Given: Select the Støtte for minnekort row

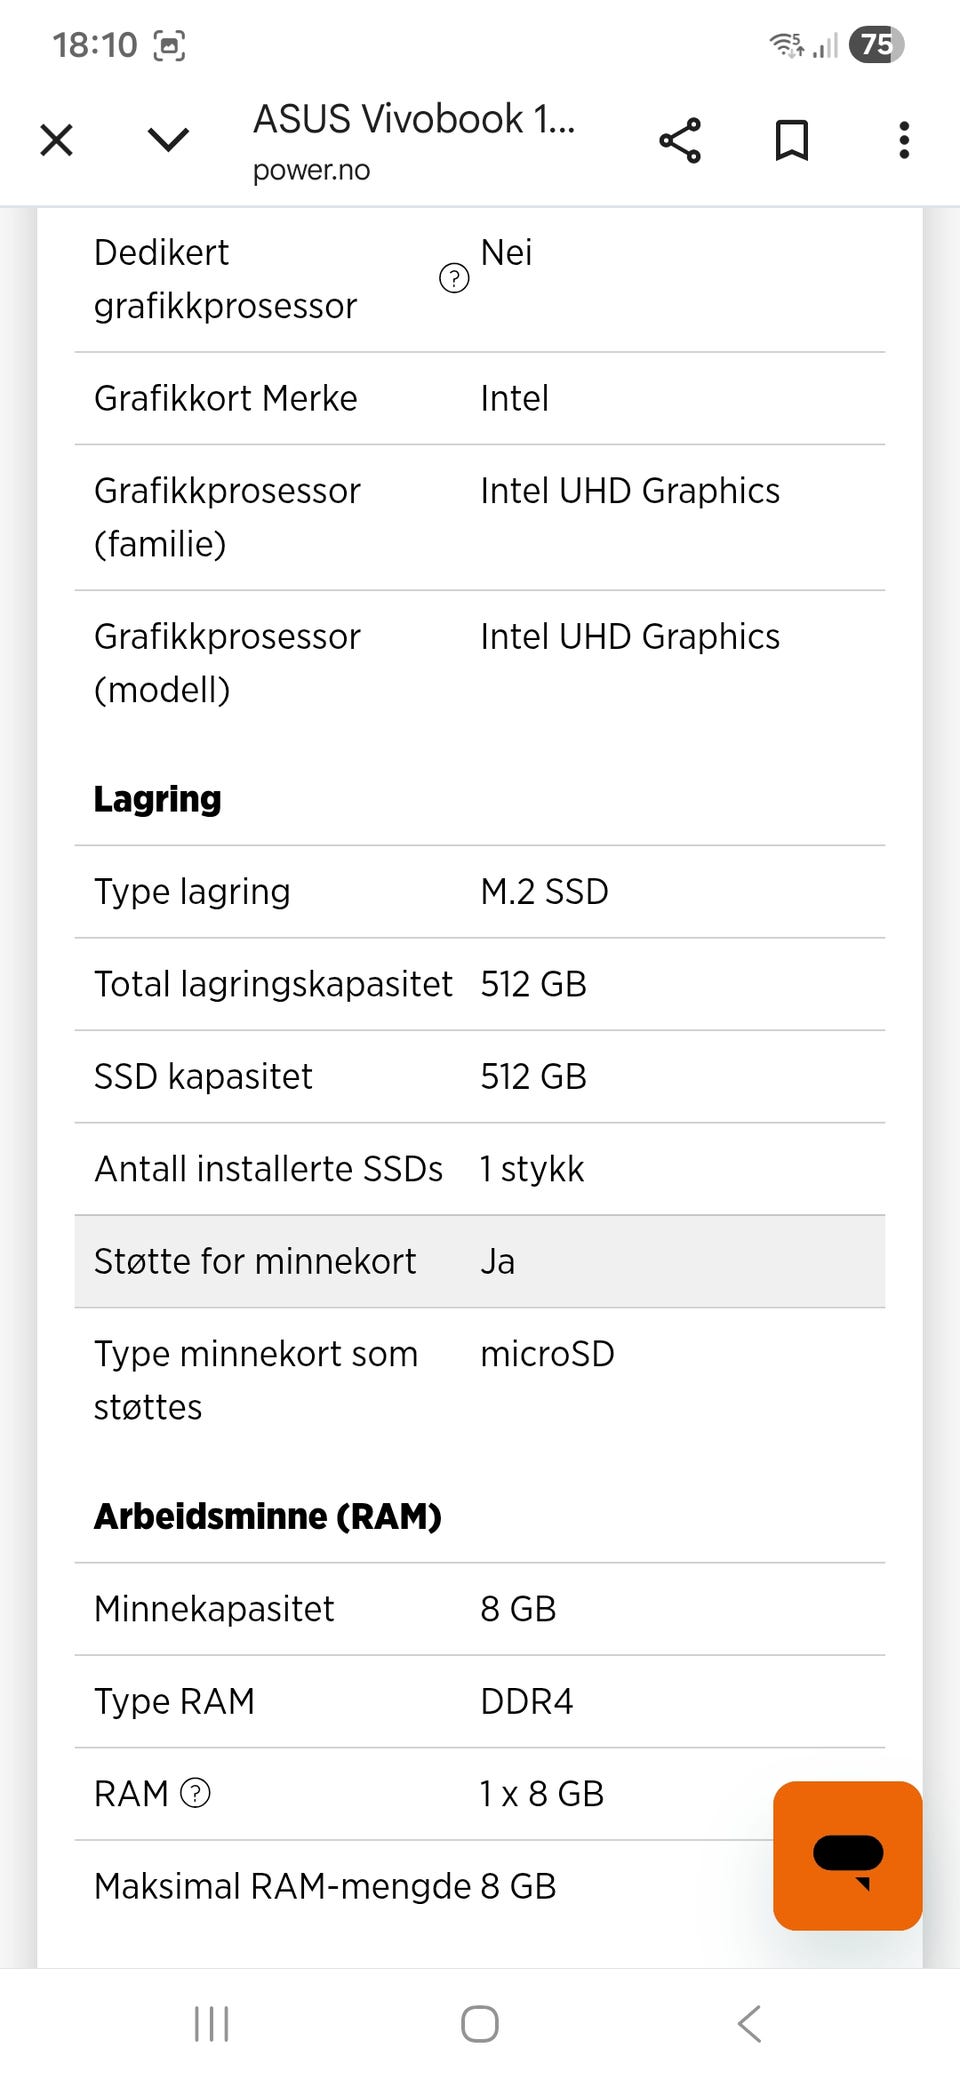Looking at the screenshot, I should tap(480, 1261).
